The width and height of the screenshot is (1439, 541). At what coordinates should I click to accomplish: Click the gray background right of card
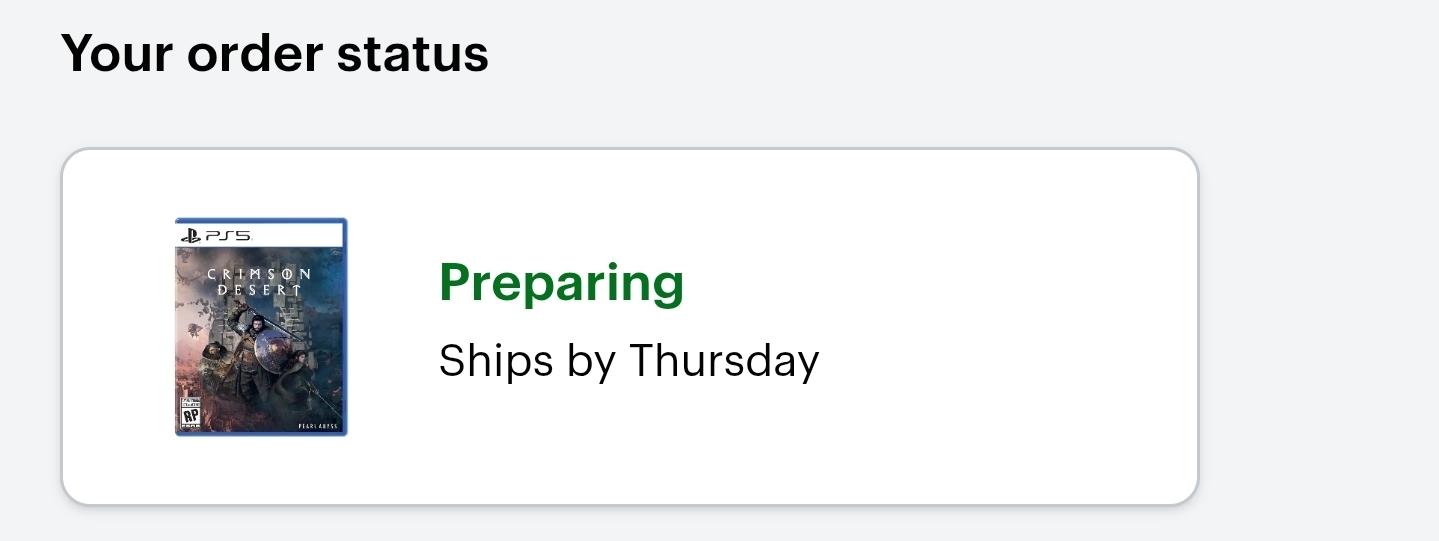(1320, 330)
